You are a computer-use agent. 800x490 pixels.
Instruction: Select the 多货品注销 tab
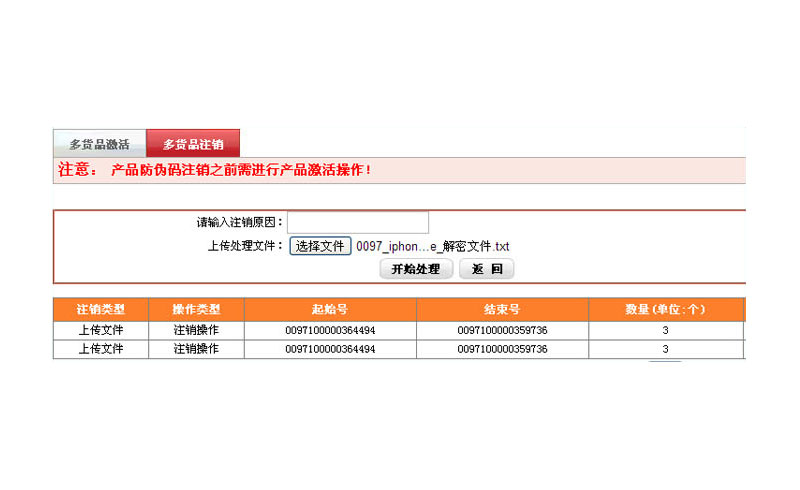coord(193,143)
